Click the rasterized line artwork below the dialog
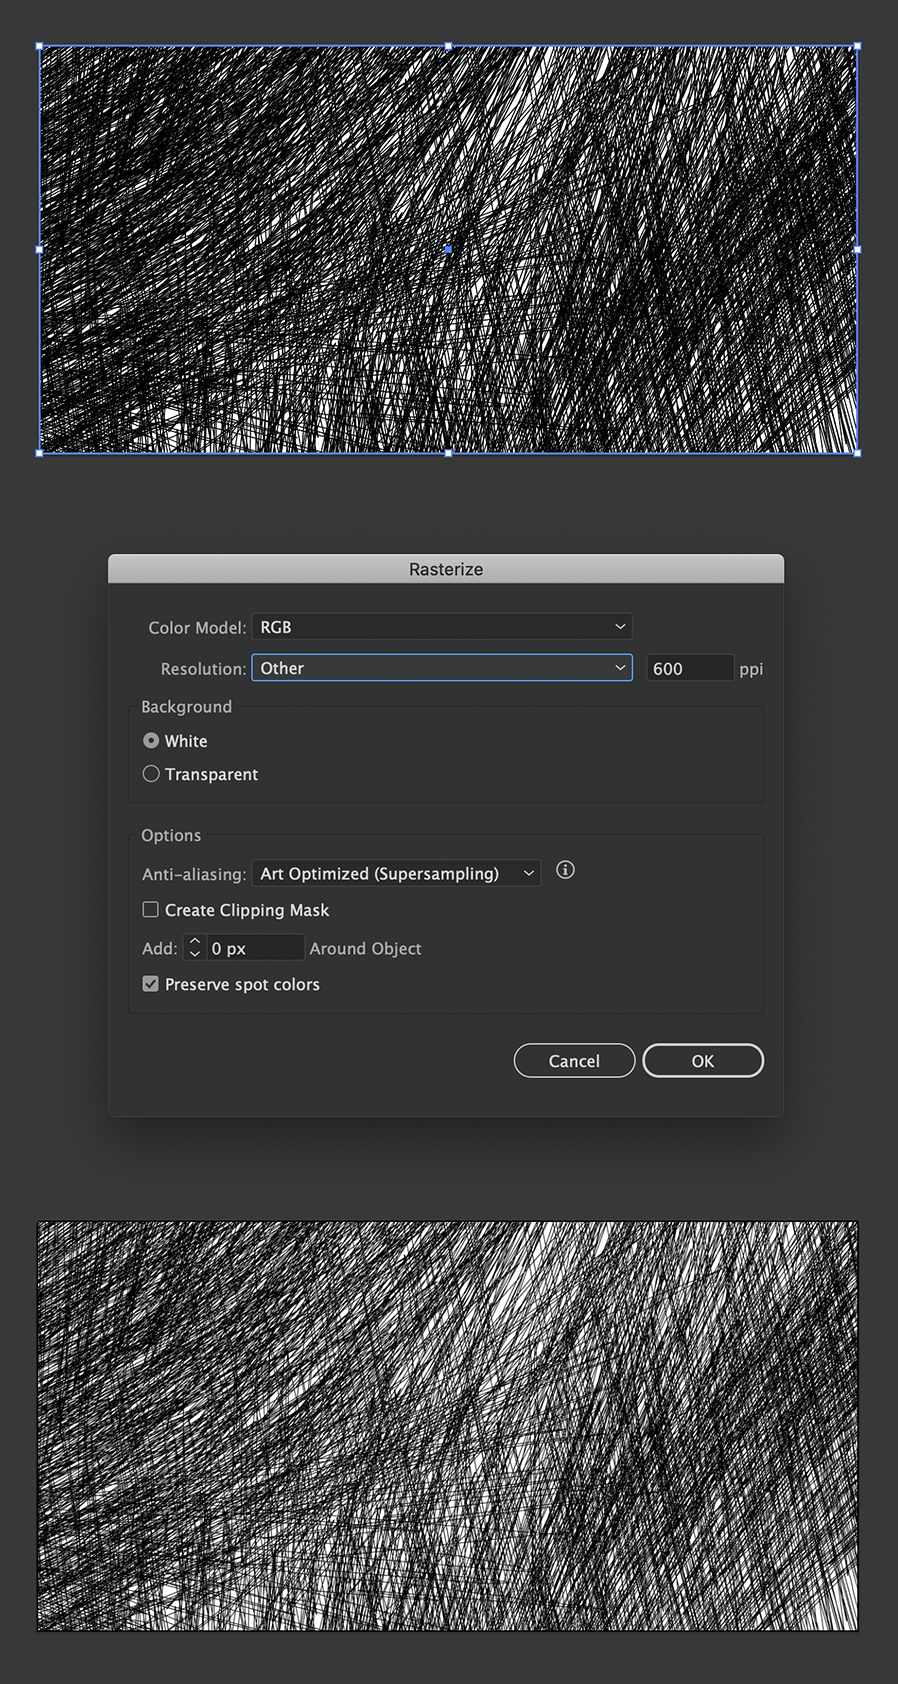 point(448,1426)
